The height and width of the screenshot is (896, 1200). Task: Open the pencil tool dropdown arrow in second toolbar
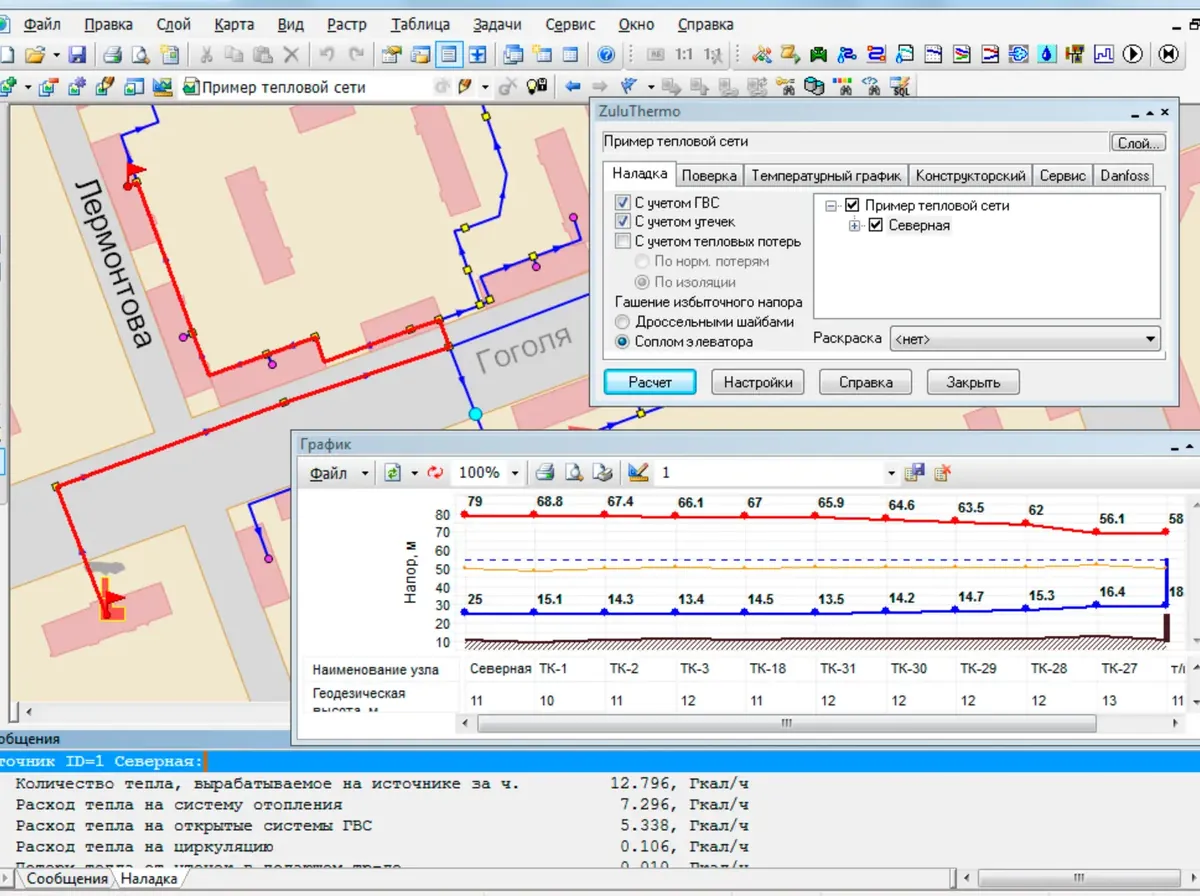click(x=485, y=87)
